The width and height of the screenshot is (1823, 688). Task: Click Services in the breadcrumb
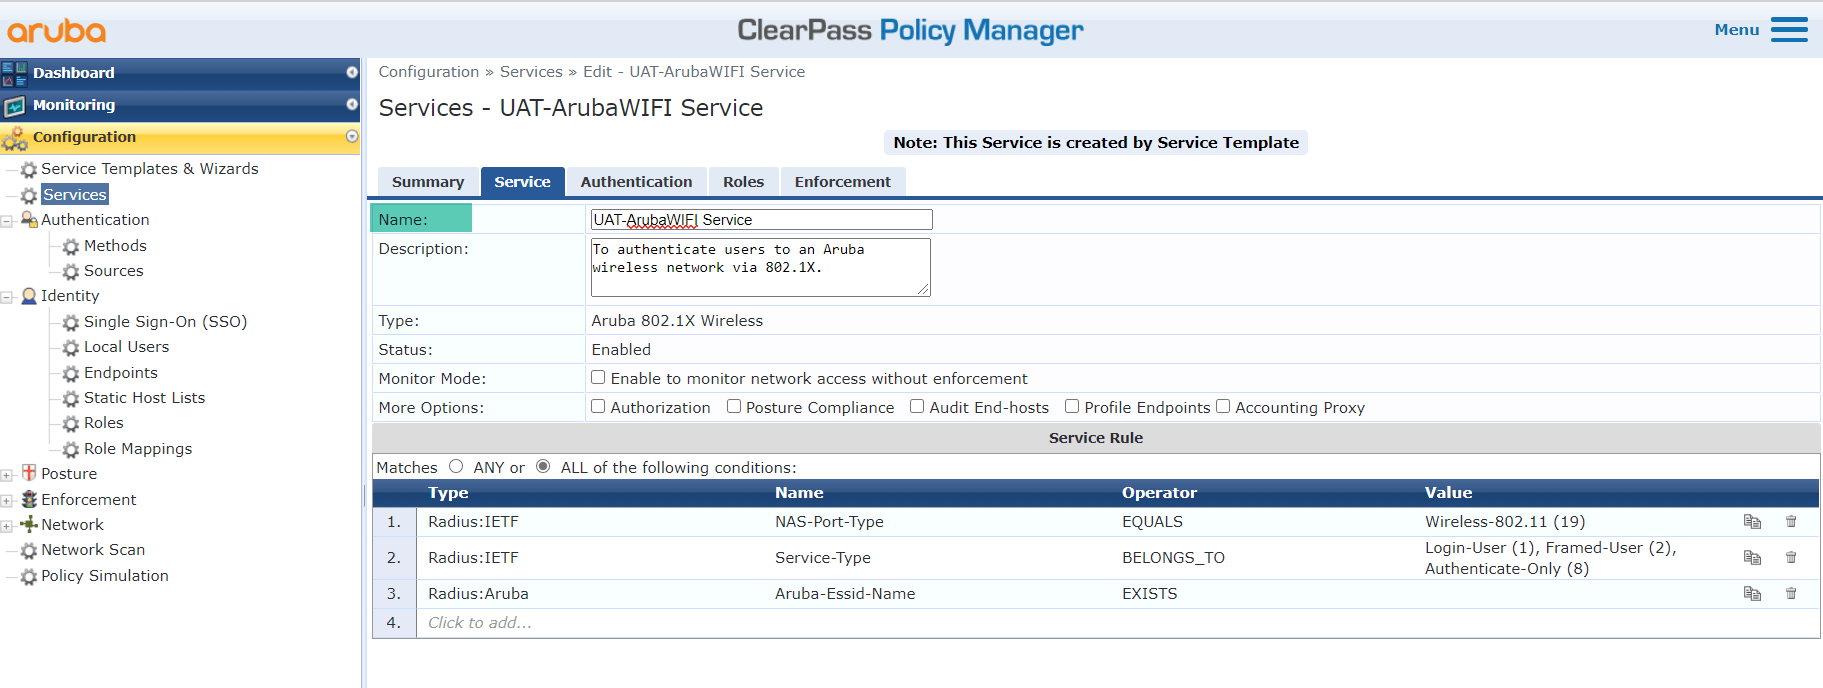click(x=531, y=72)
